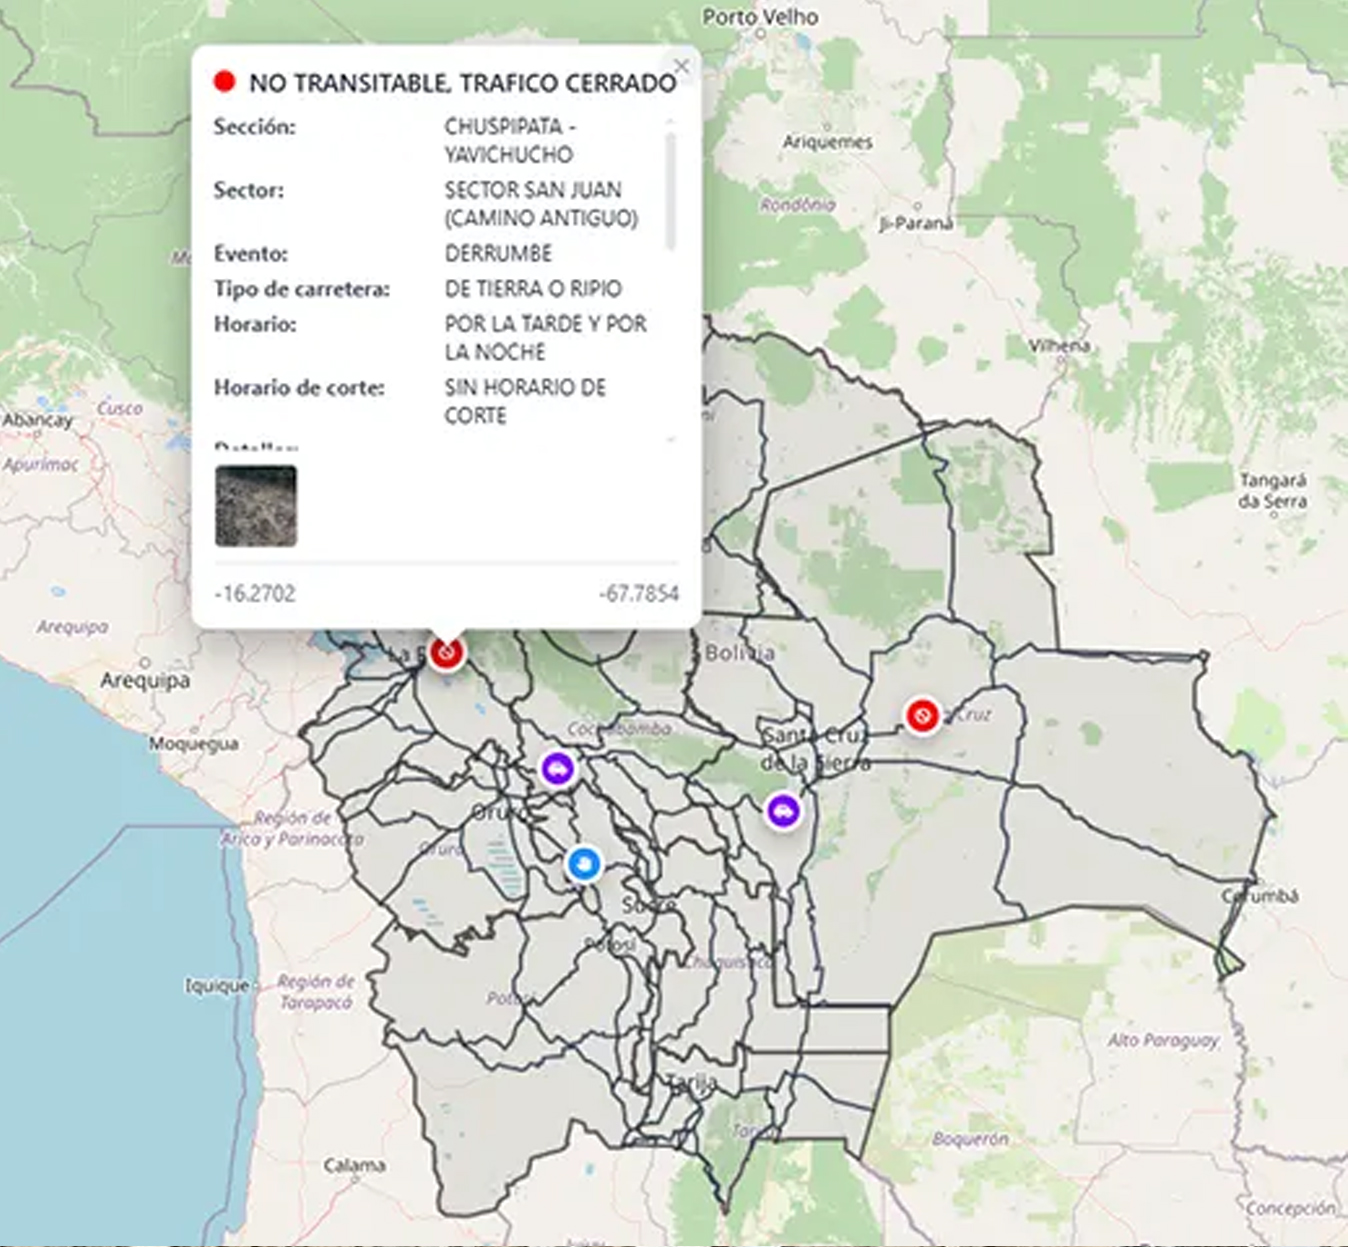Click the Calama city label

pos(354,1166)
